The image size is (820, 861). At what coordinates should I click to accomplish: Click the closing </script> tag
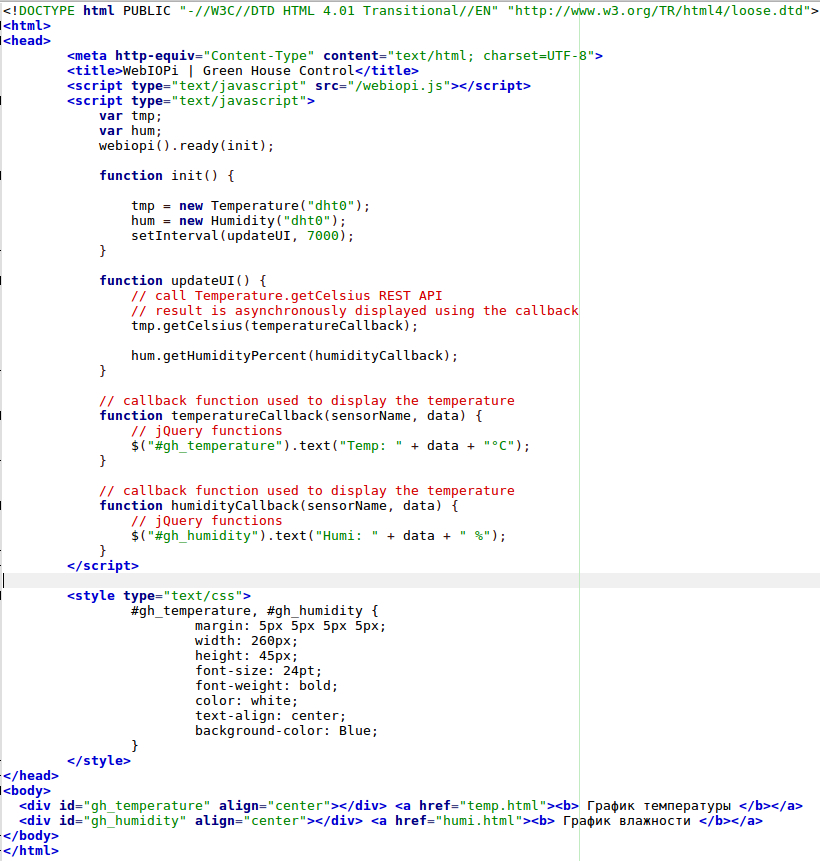(103, 566)
